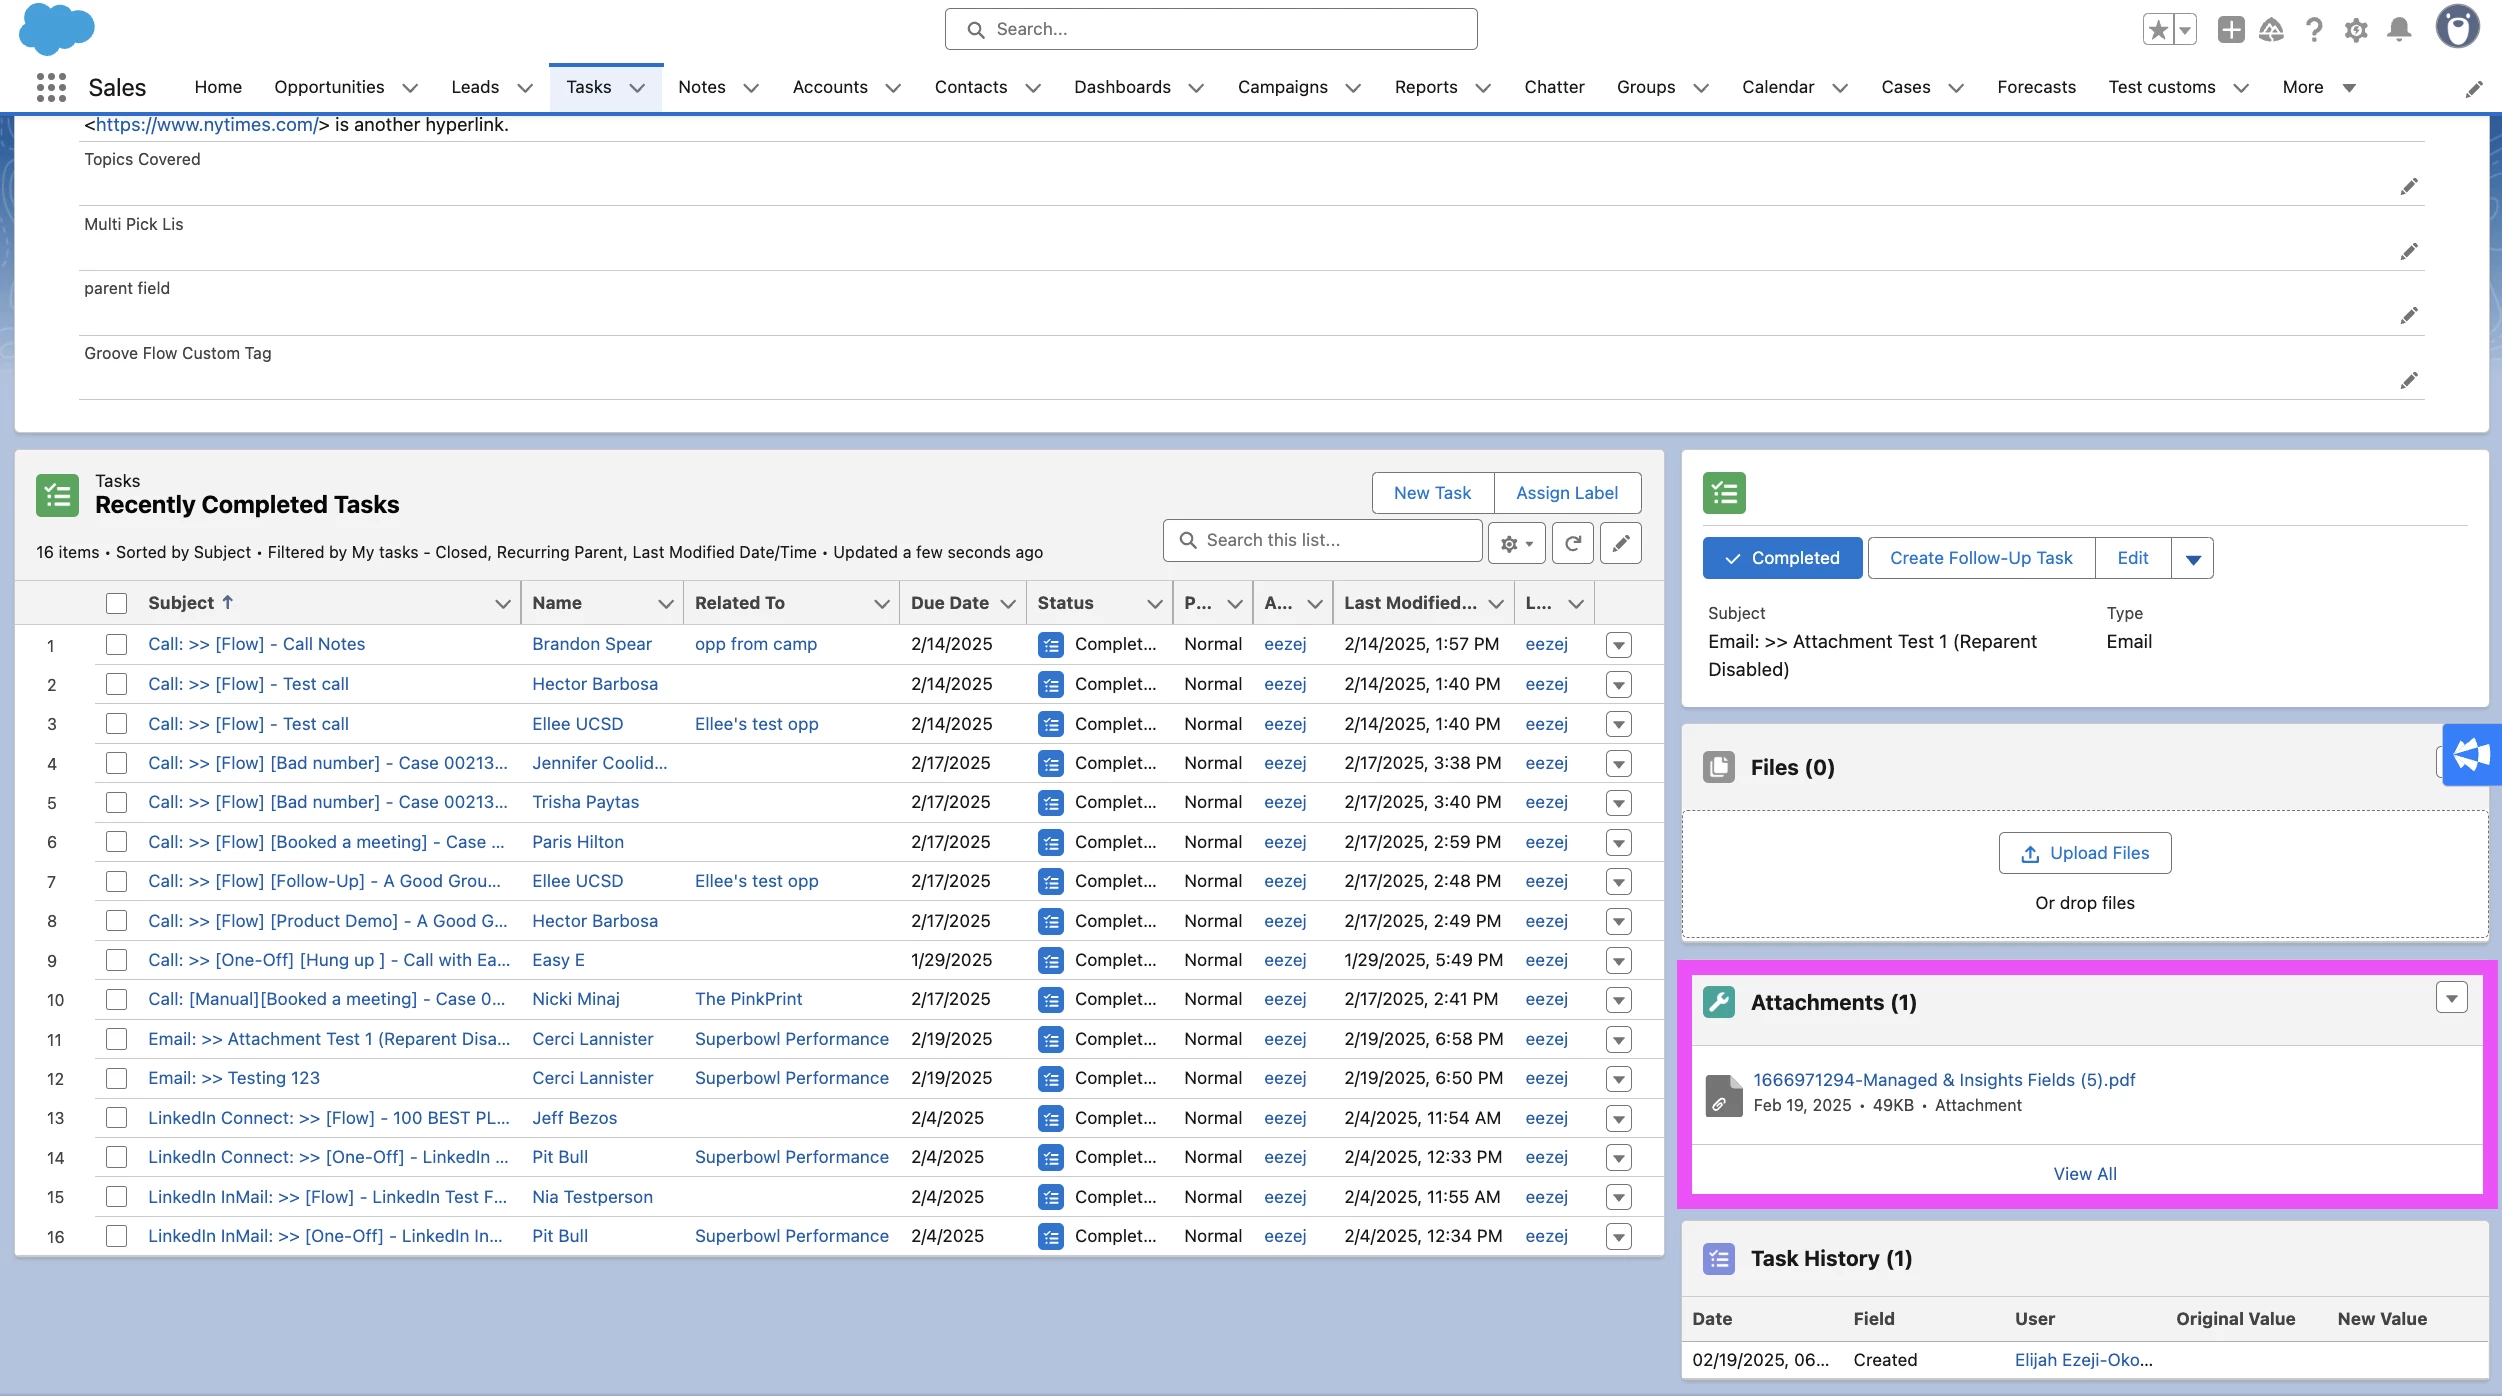Click the Create Follow-Up Task button
The image size is (2502, 1396).
(x=1980, y=559)
